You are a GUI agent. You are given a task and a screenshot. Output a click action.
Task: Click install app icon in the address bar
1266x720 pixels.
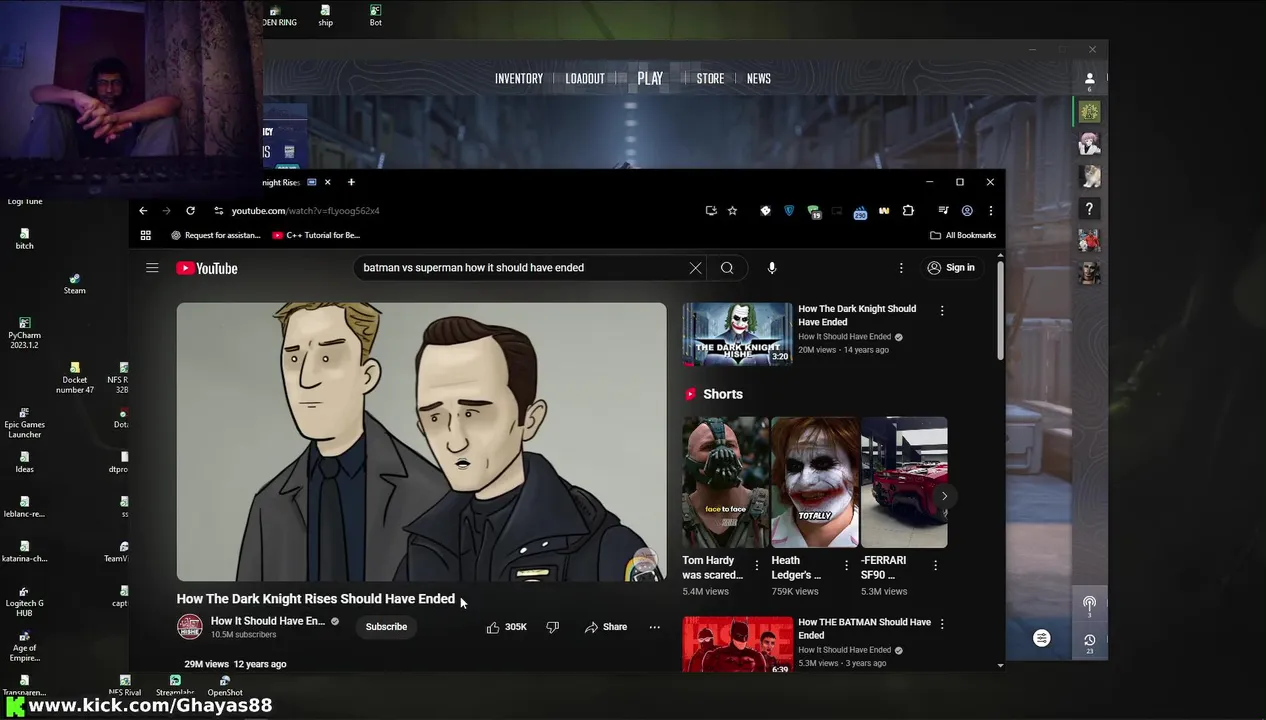point(711,211)
